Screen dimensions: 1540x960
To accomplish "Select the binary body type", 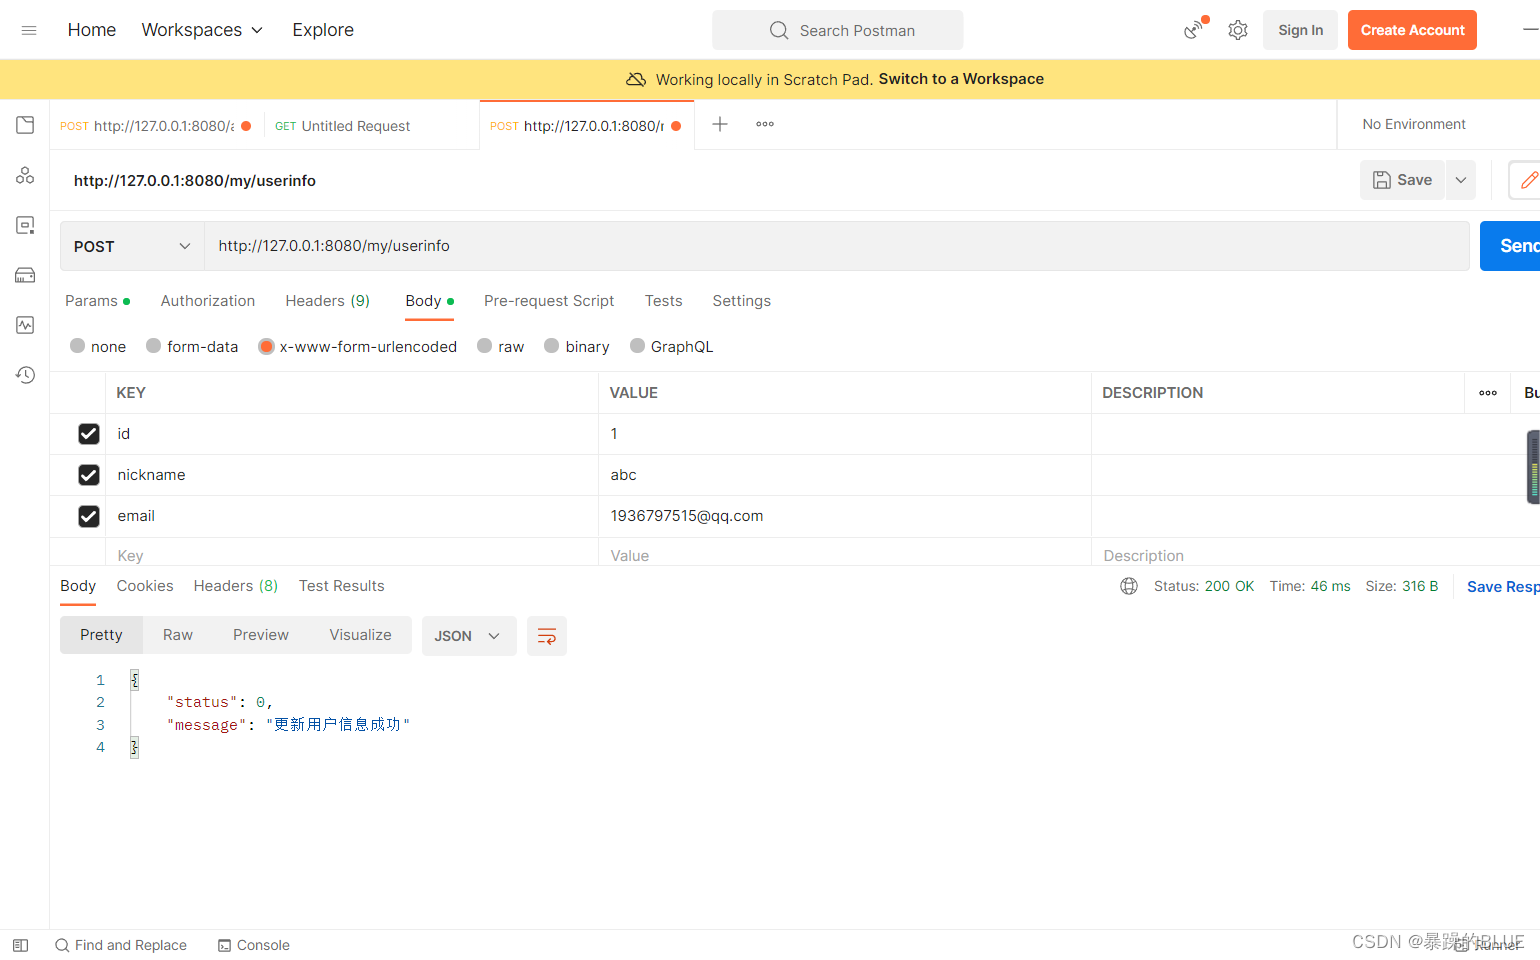I will click(576, 346).
